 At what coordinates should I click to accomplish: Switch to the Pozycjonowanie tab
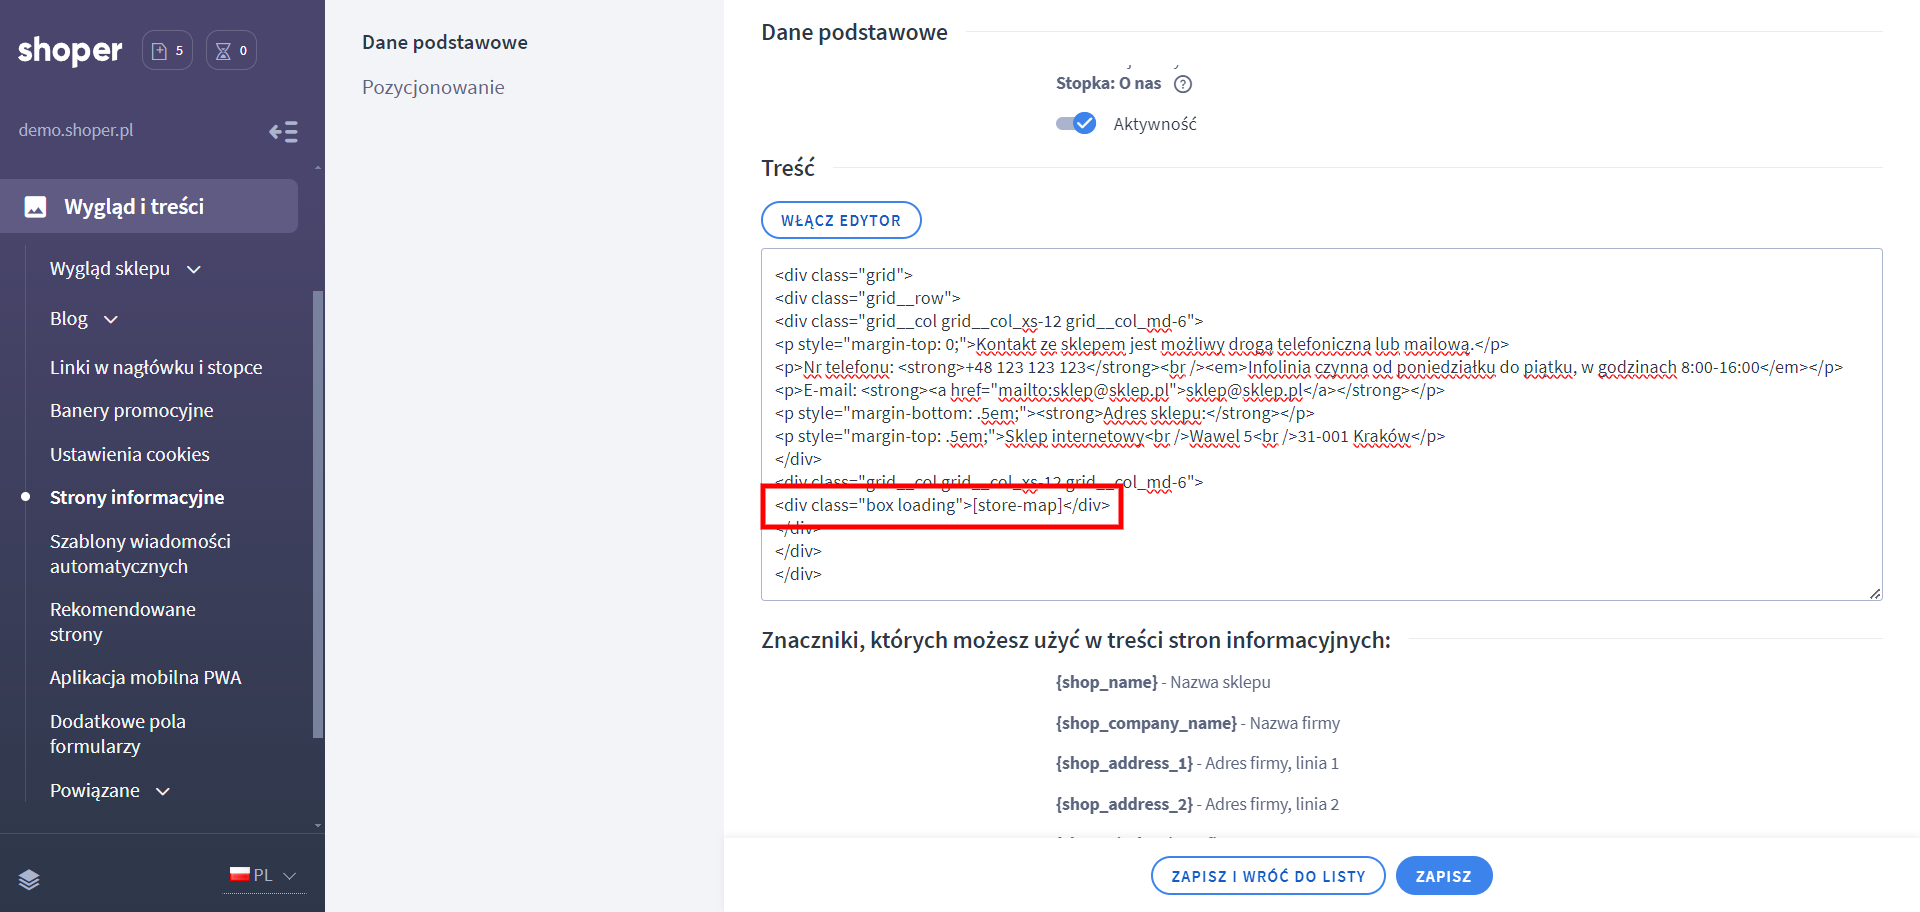point(433,87)
